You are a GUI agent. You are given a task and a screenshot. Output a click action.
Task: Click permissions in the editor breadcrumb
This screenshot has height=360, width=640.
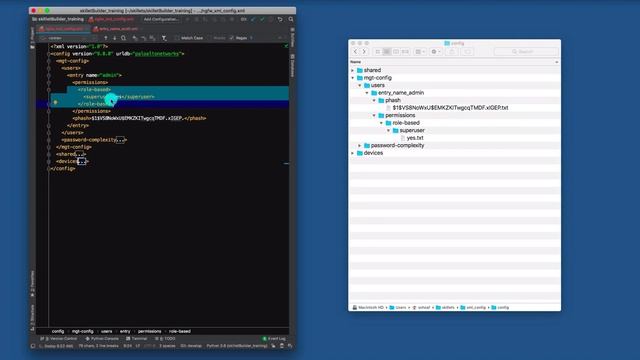click(149, 331)
